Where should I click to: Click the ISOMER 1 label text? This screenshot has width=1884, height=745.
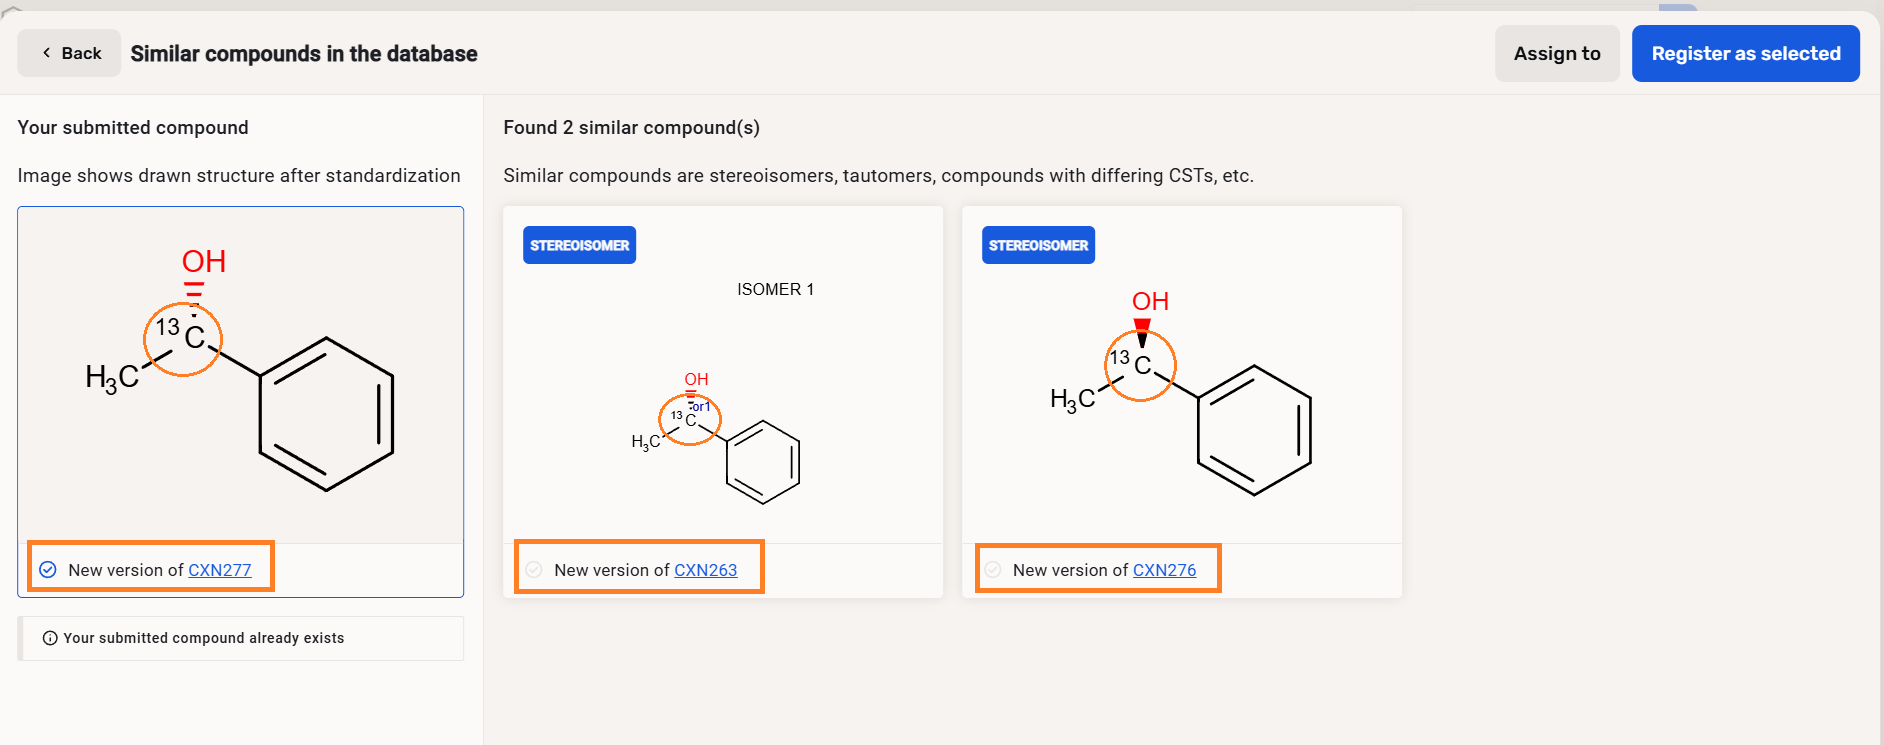point(775,289)
